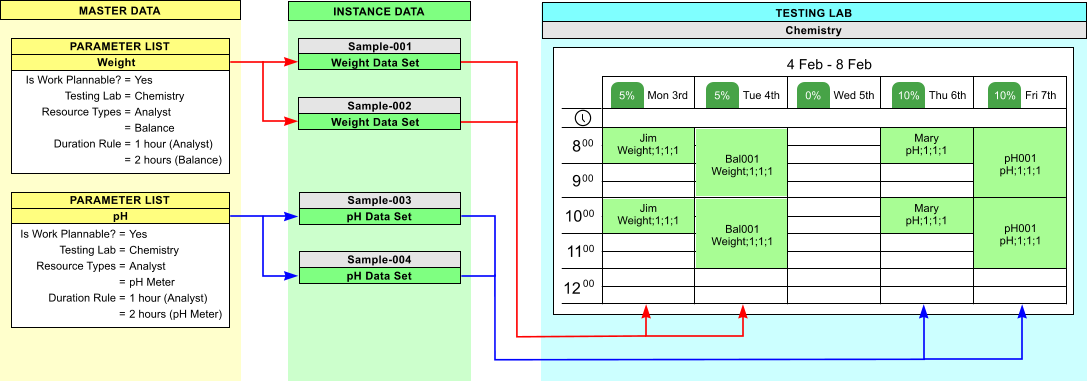Viewport: 1087px width, 381px height.
Task: Select the 10% badge for Fri 7th
Action: coord(1005,95)
